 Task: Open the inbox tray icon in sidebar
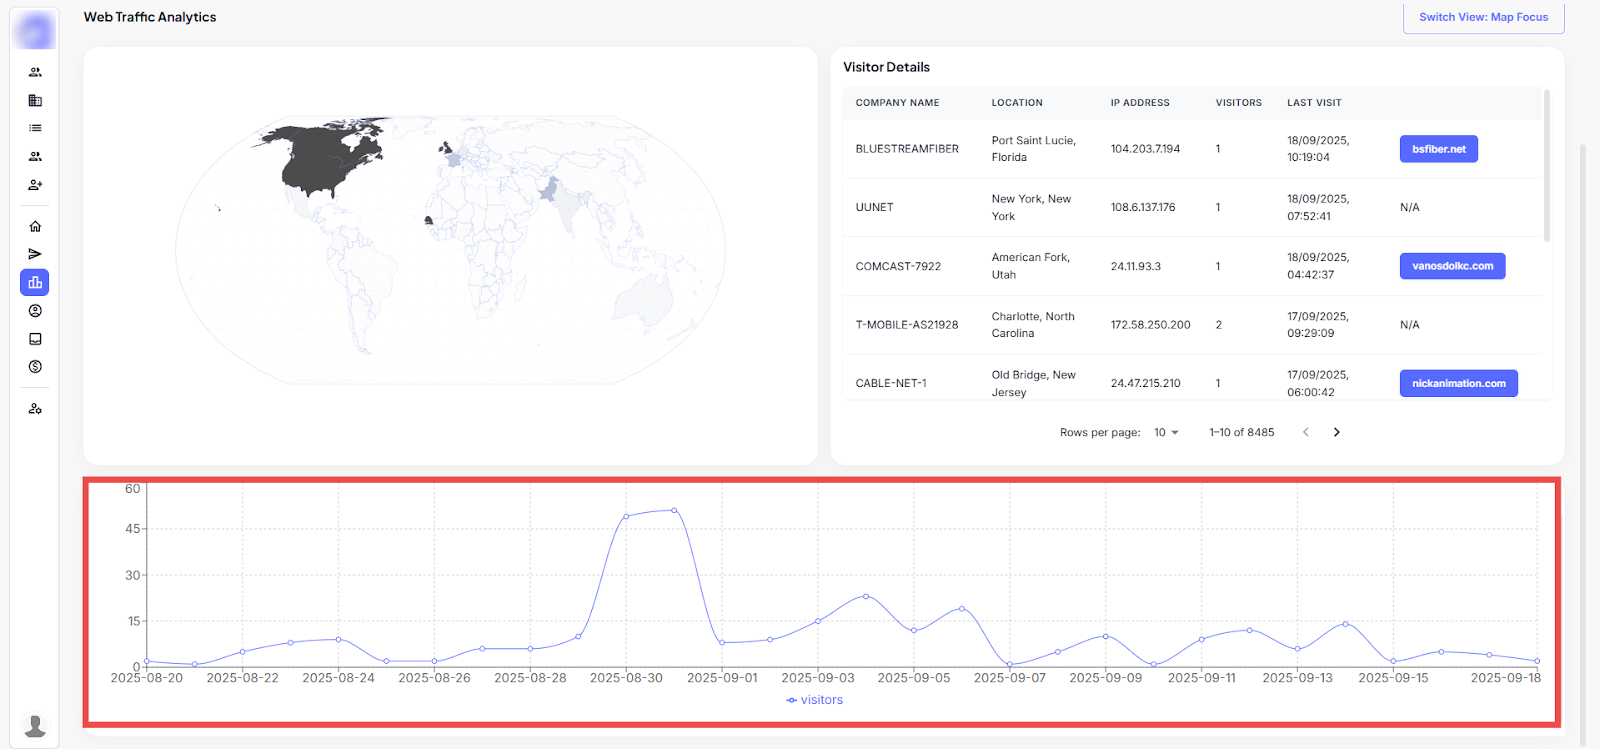coord(35,339)
